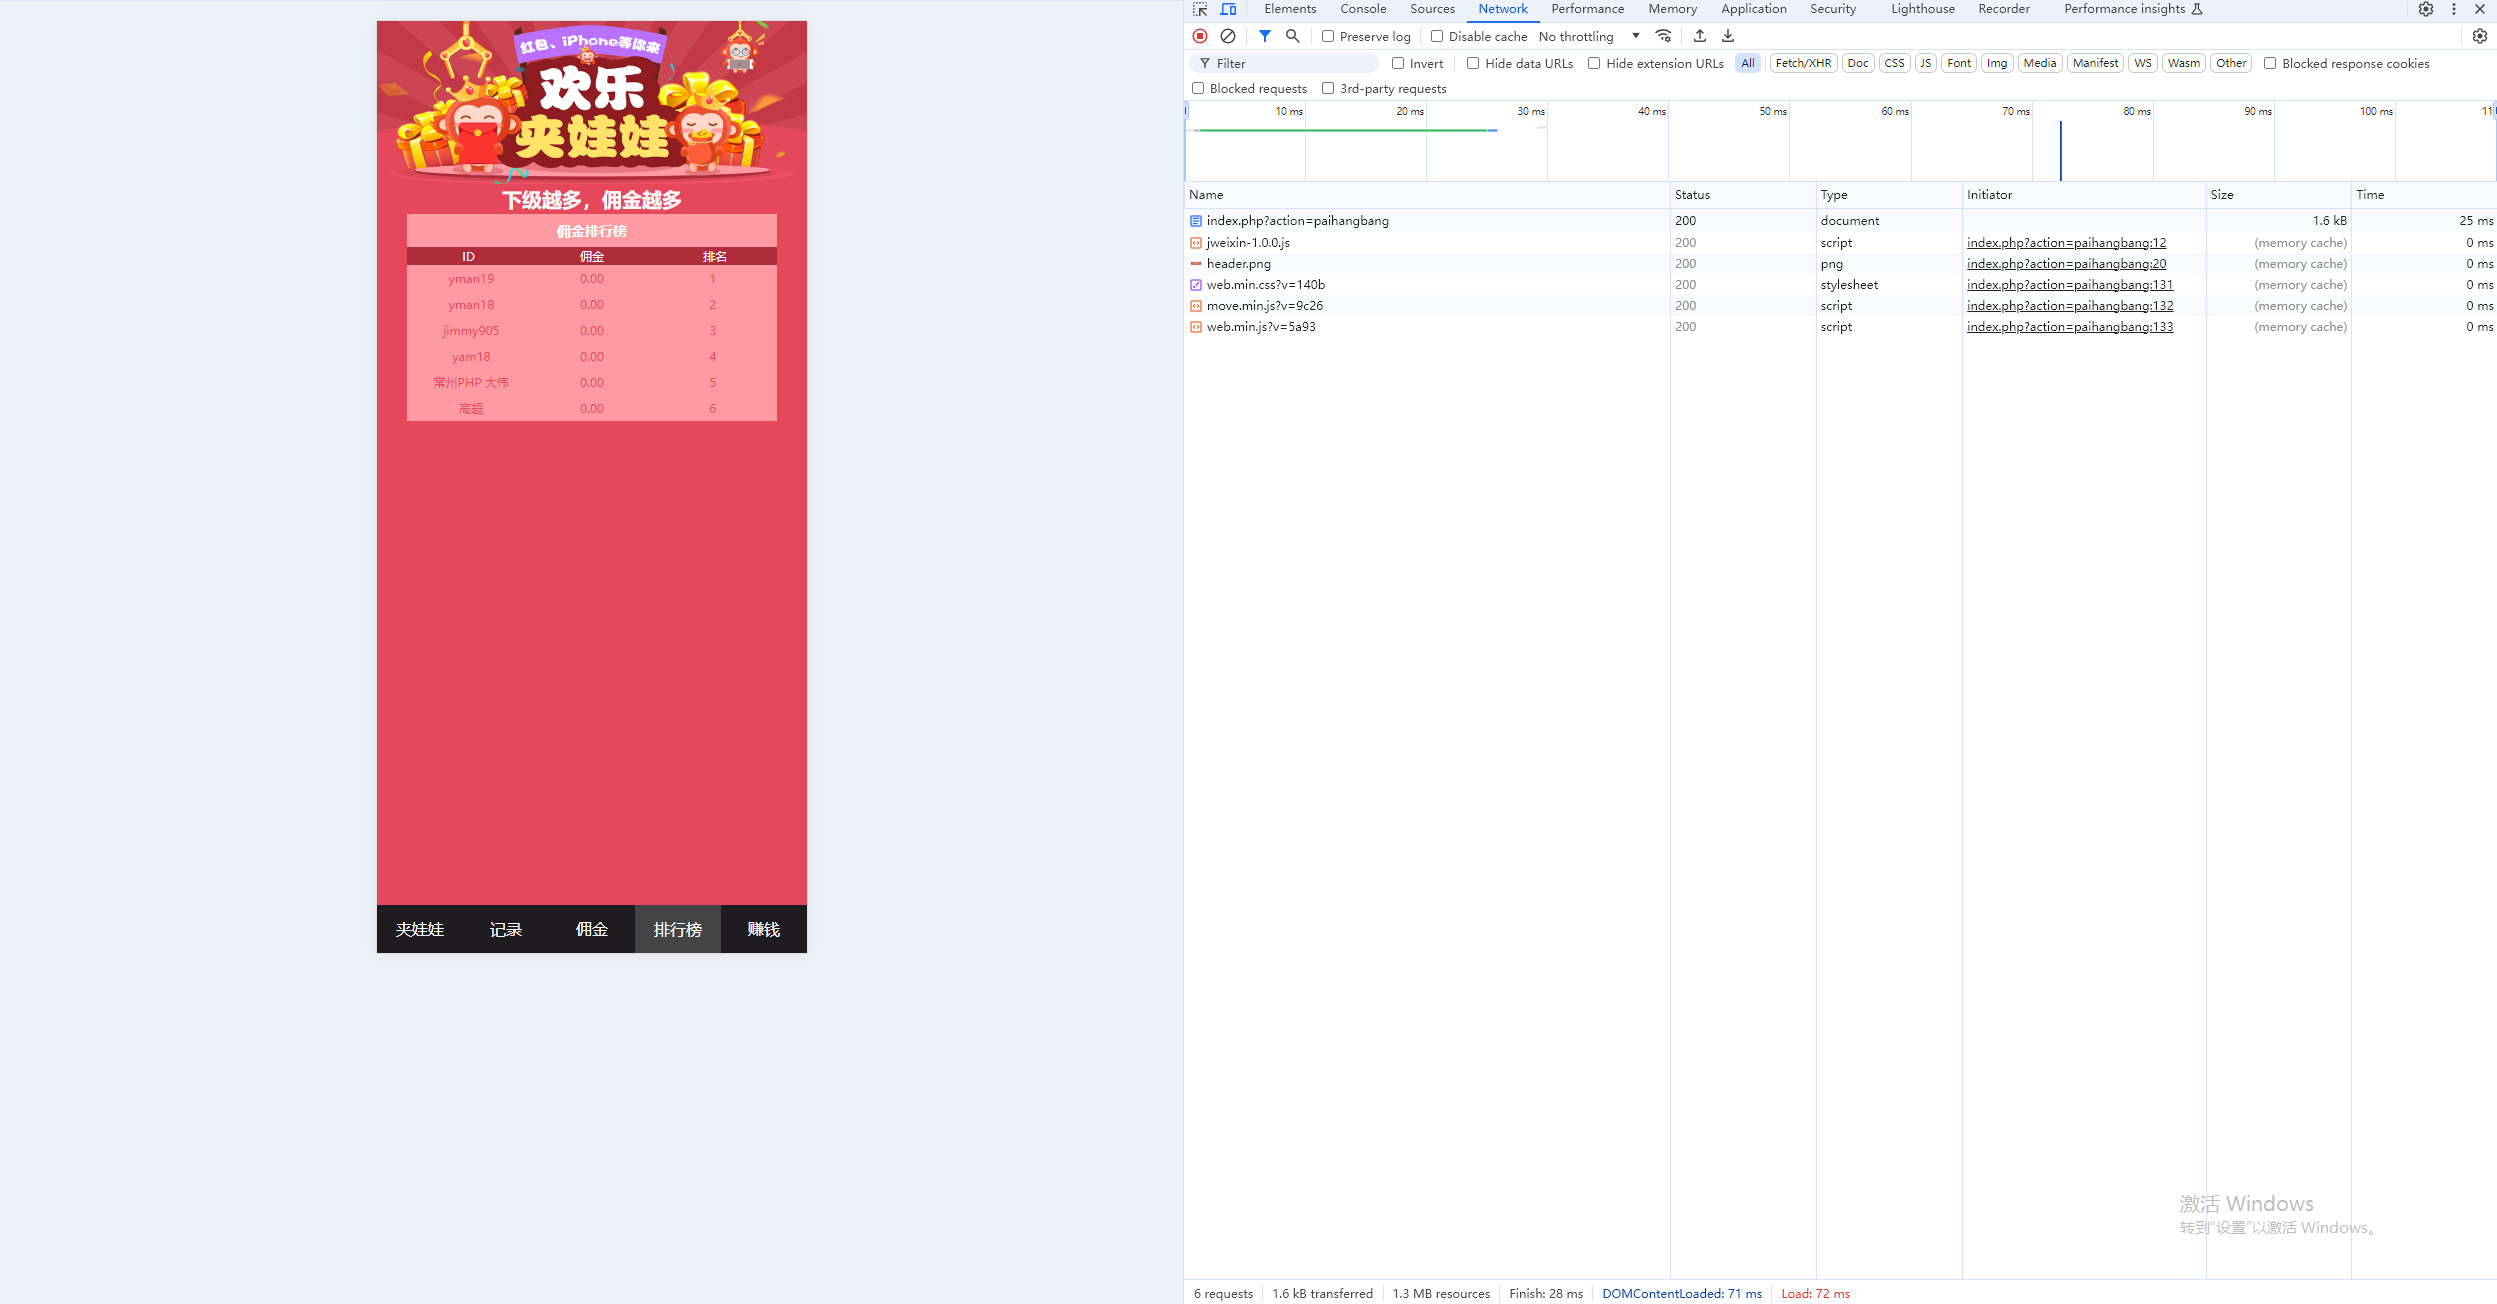Open the No throttling dropdown
This screenshot has width=2497, height=1304.
(x=1589, y=36)
